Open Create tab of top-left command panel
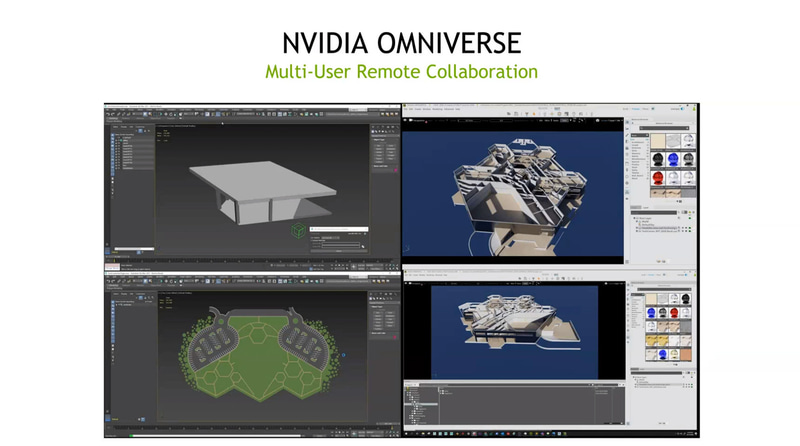This screenshot has width=800, height=446. tap(373, 127)
